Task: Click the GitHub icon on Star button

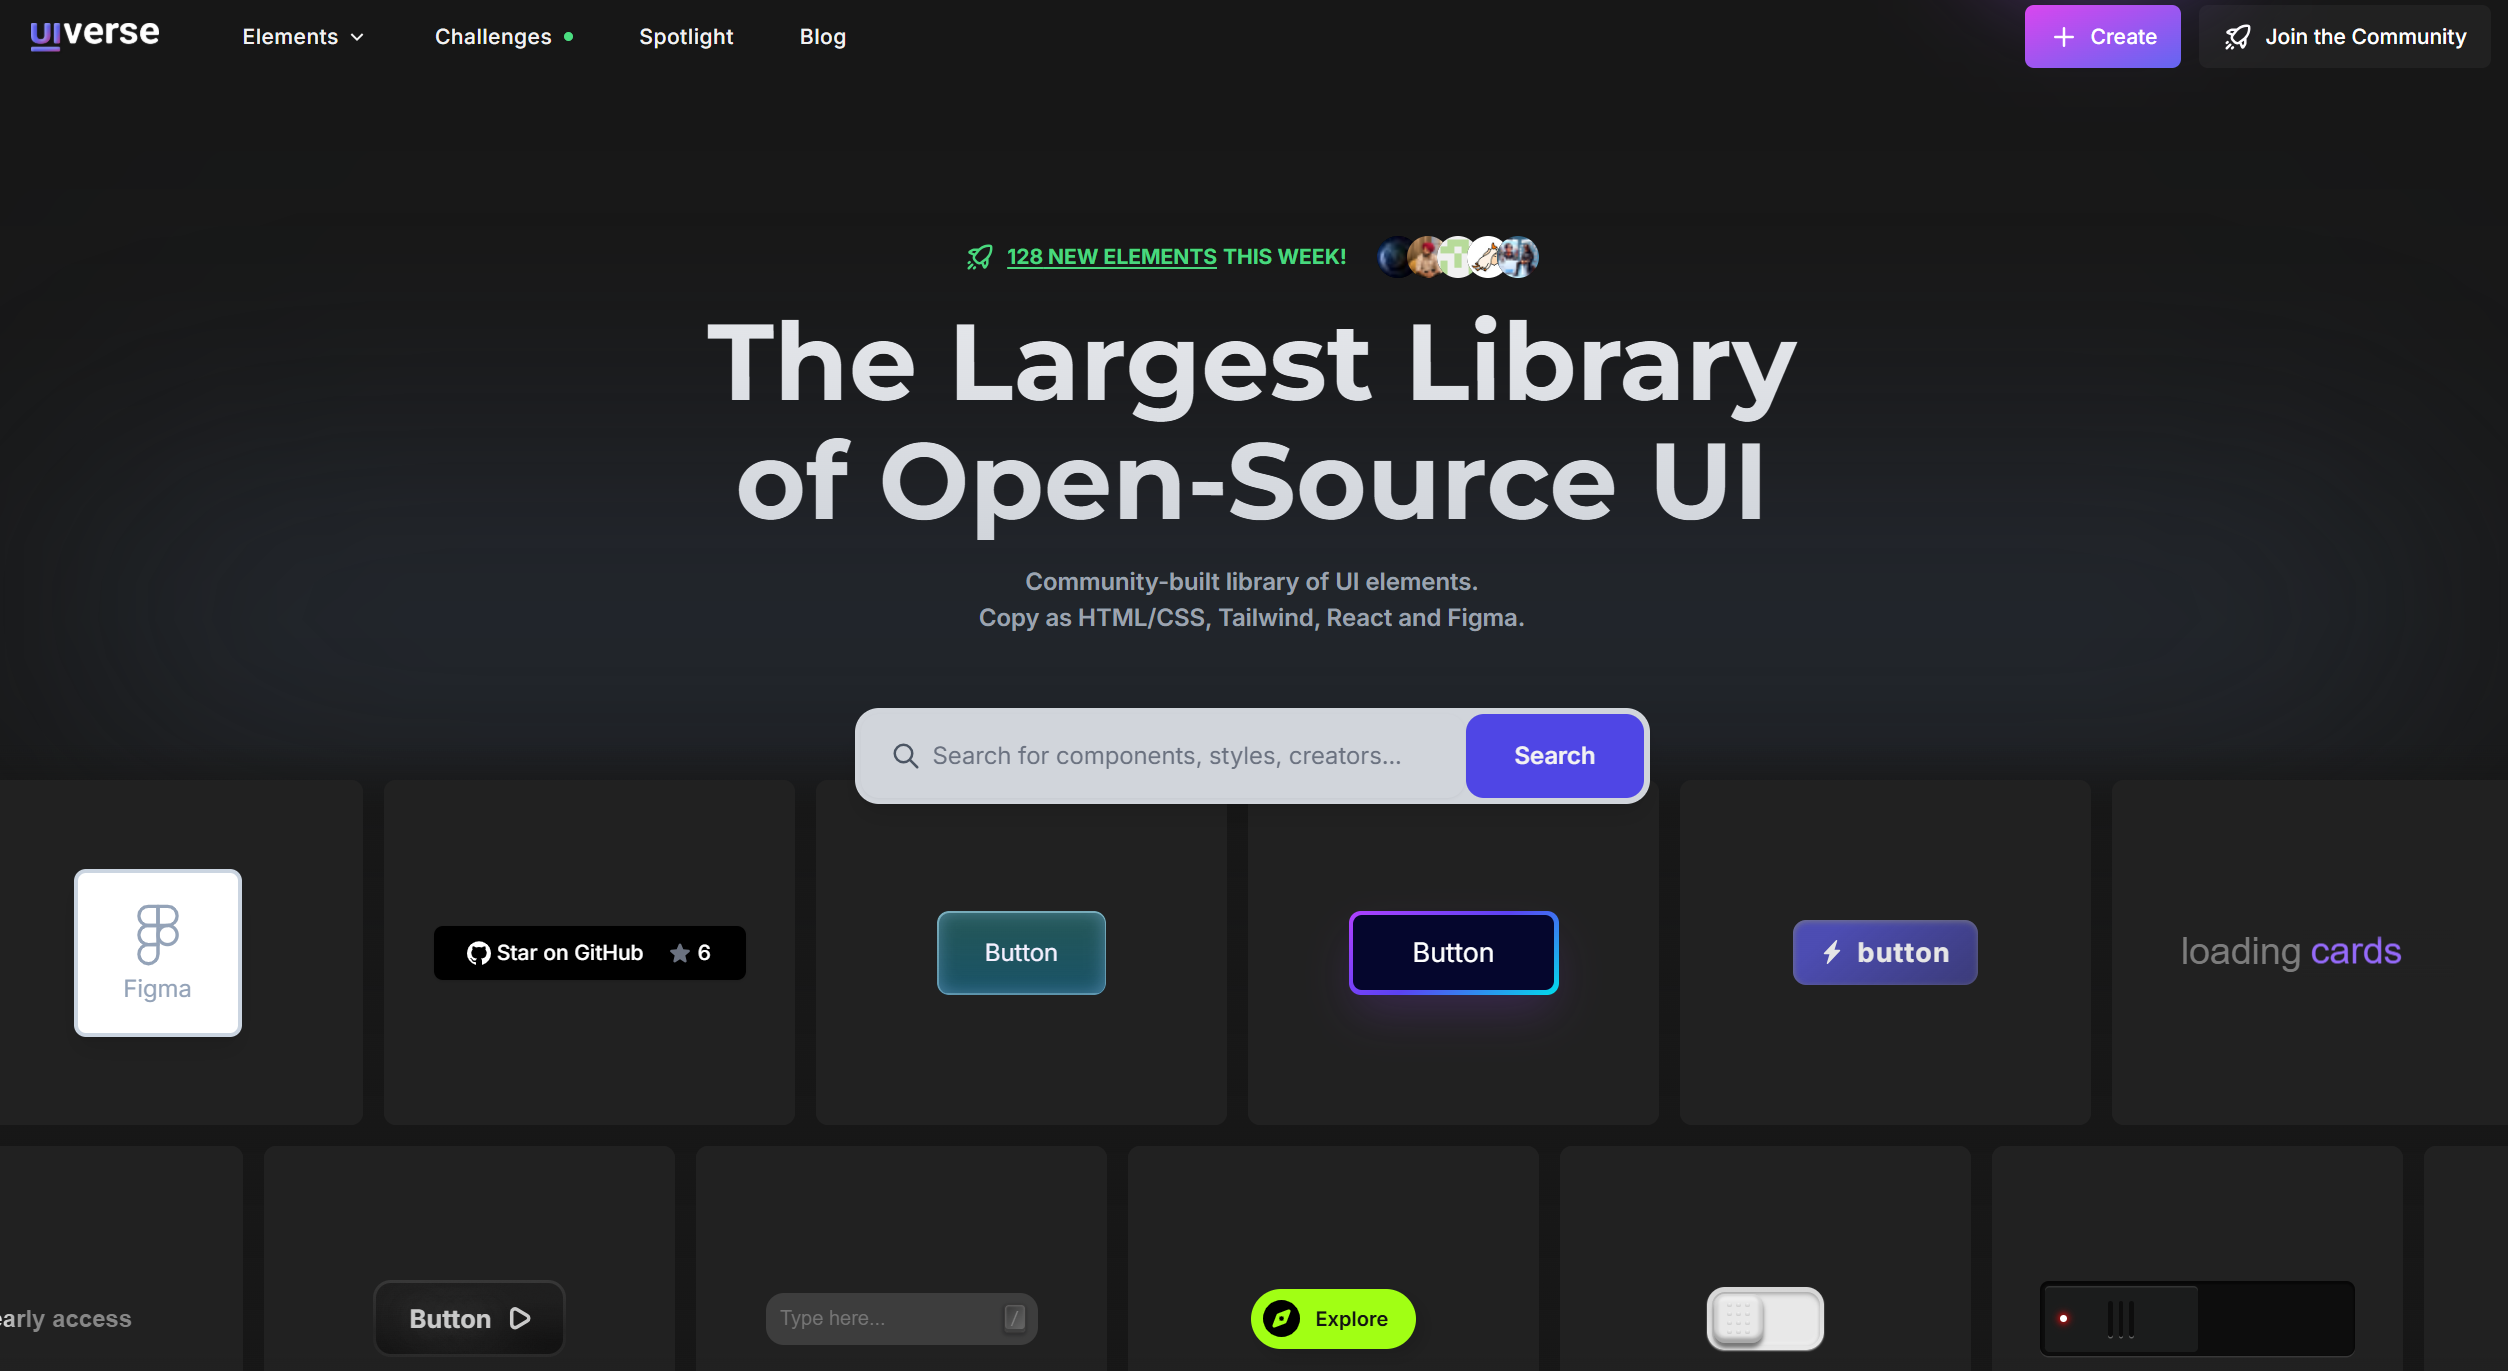Action: tap(478, 953)
